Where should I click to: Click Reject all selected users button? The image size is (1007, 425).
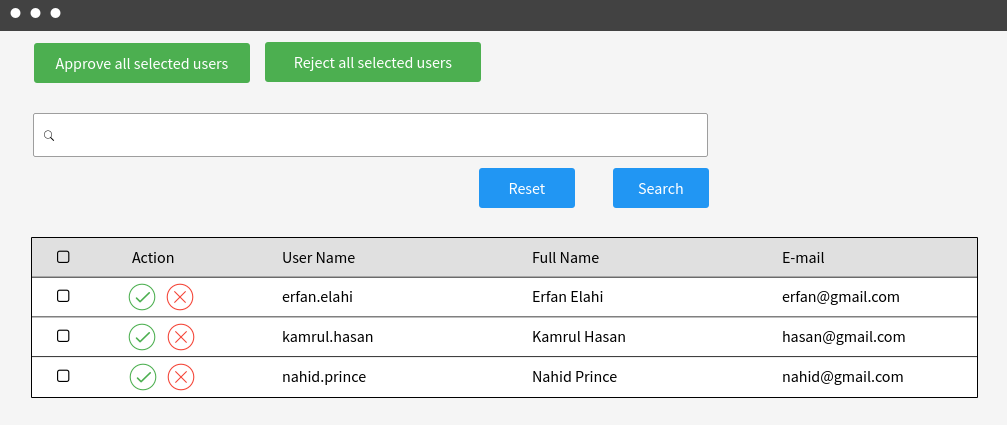click(x=372, y=62)
